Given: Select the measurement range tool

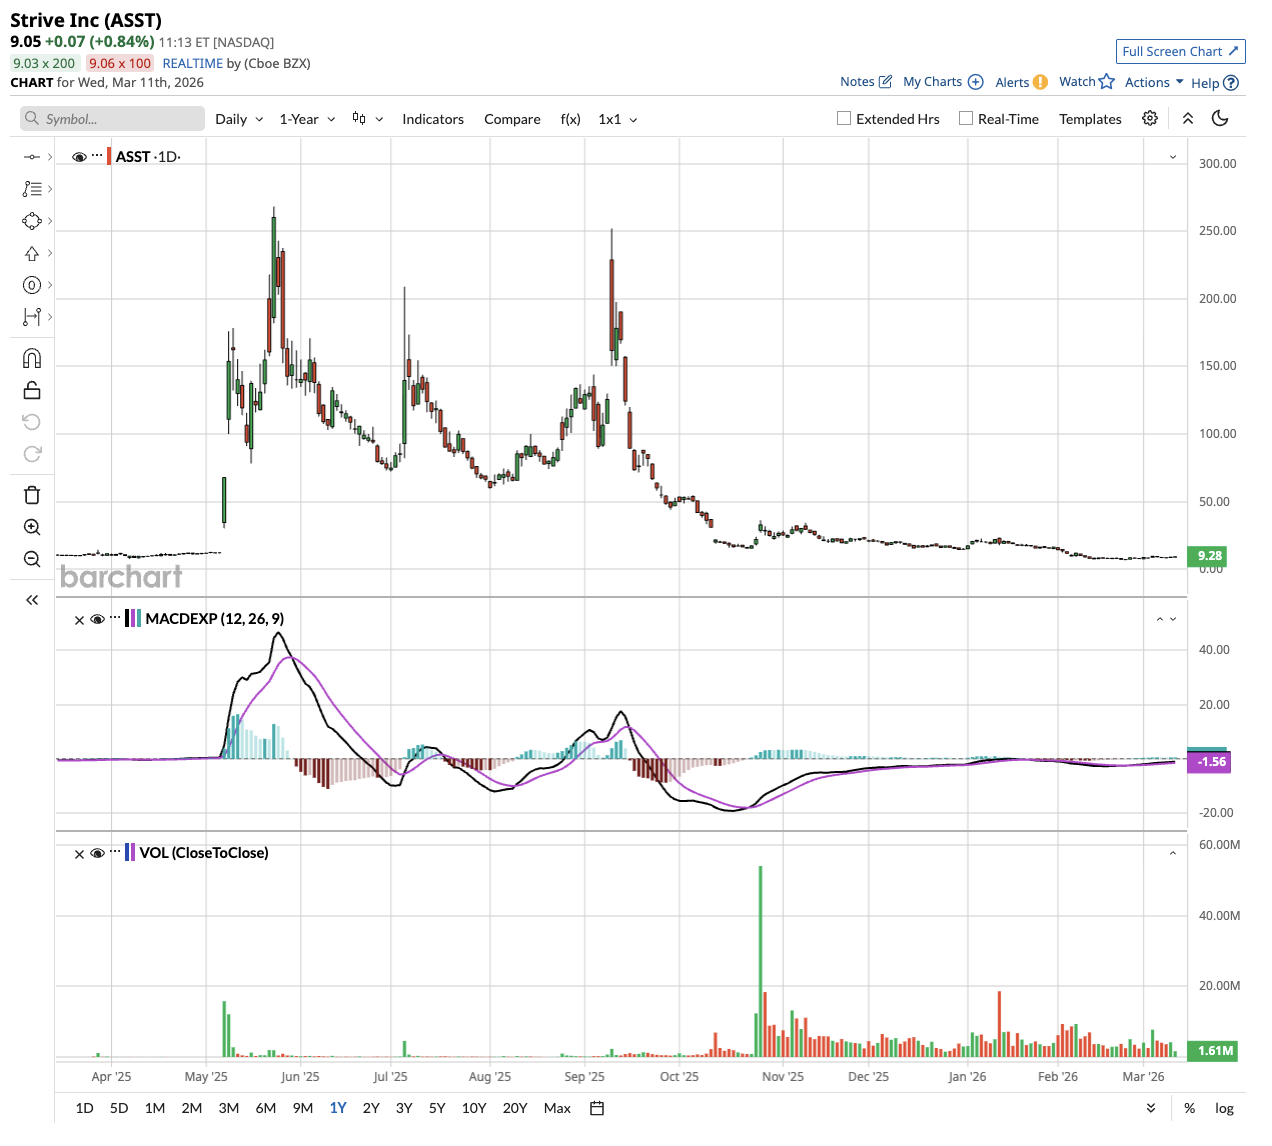Looking at the screenshot, I should point(32,317).
